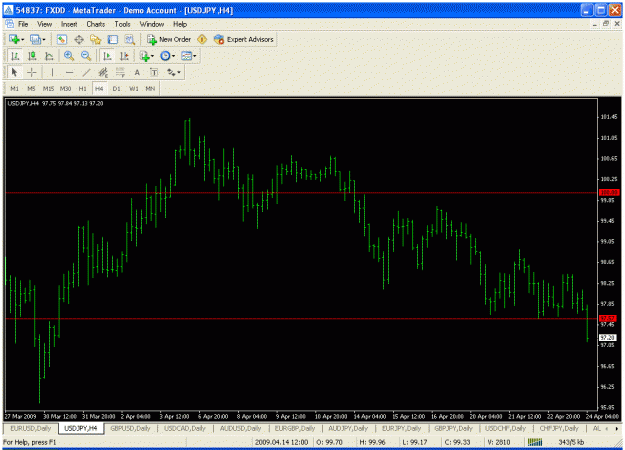Switch to M1 timeframe
Screen dimensions: 625x450
14,88
